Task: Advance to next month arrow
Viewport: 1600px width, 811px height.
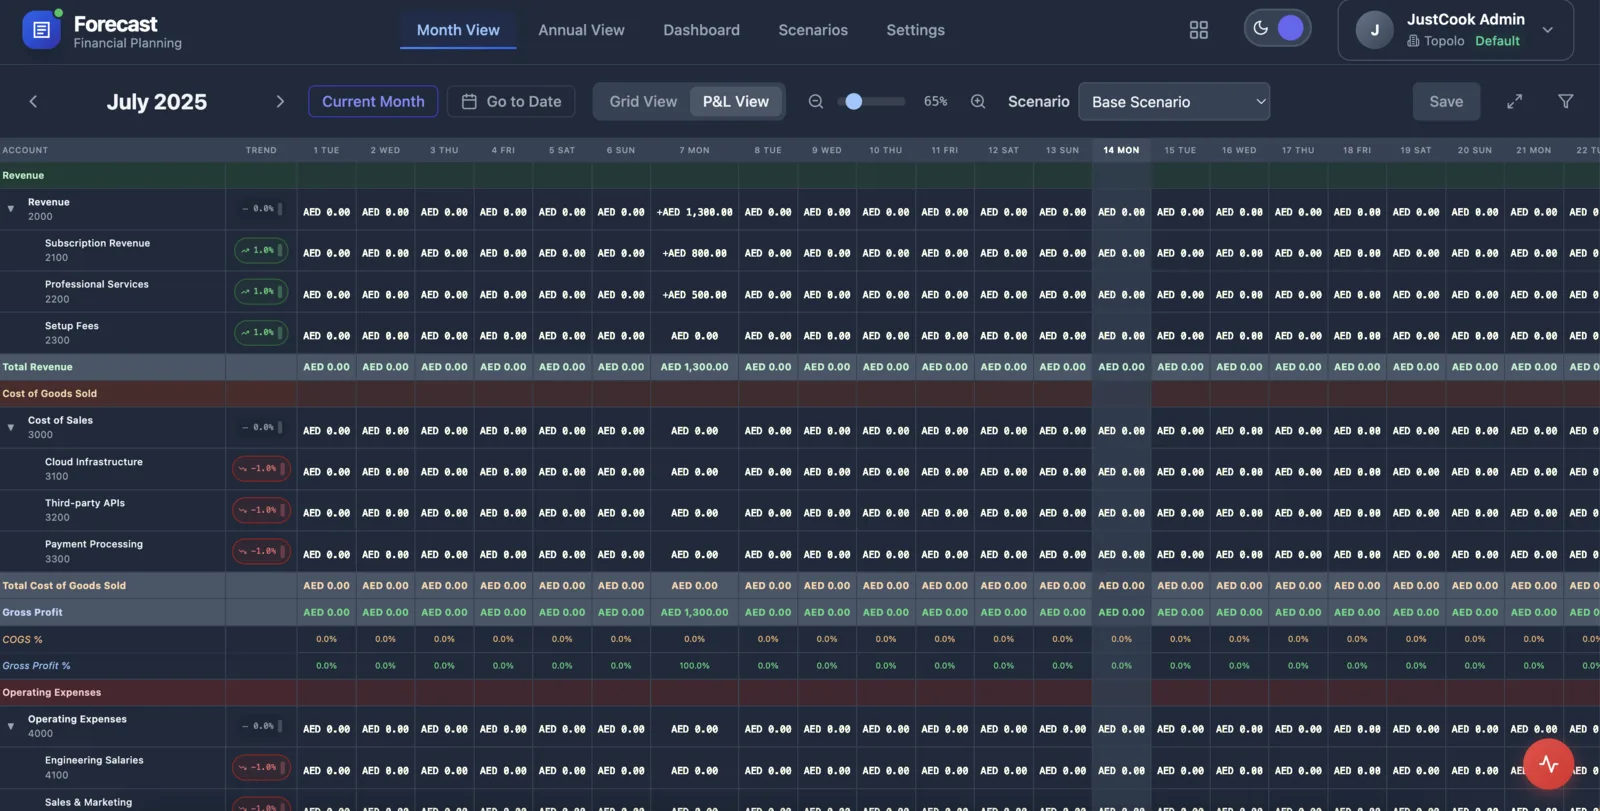Action: coord(280,102)
